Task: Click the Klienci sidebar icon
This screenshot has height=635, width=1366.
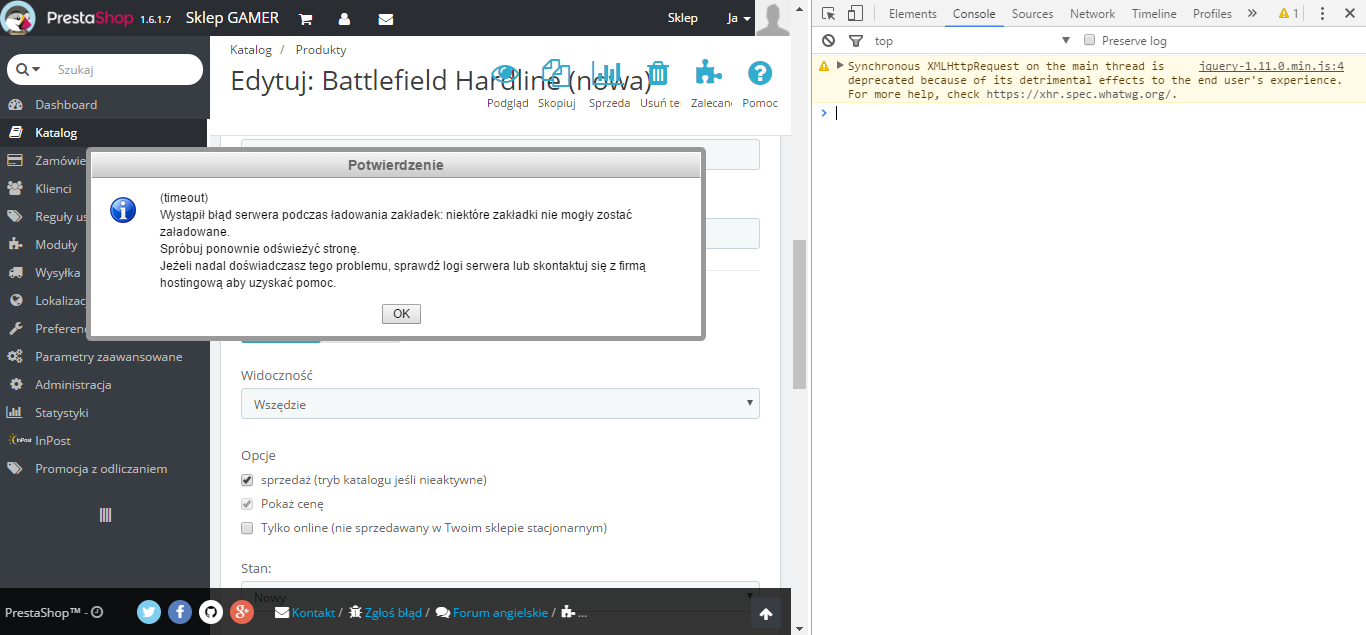Action: [x=15, y=188]
